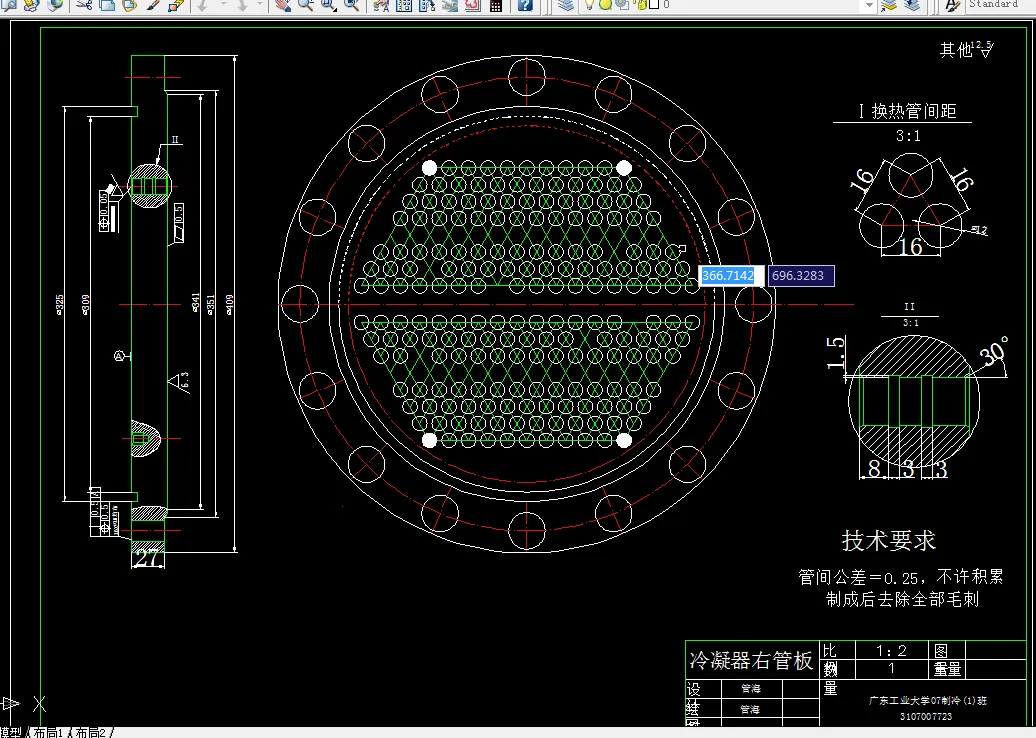Toggle layer 0 on/off lightbulb
This screenshot has height=738, width=1036.
coord(589,4)
